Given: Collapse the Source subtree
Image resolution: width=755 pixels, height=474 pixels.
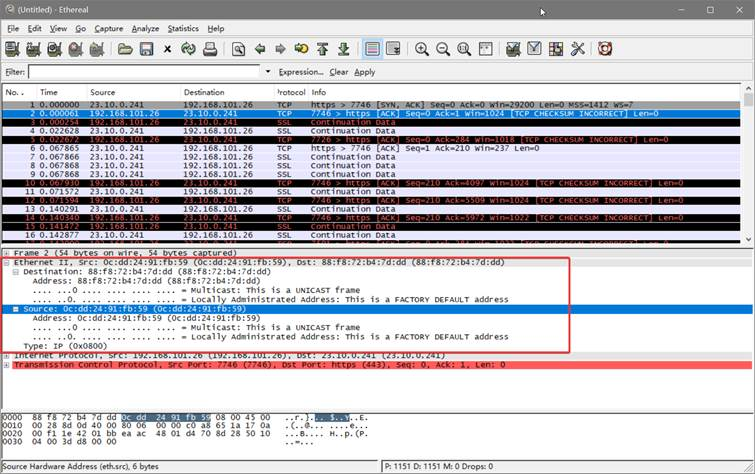Looking at the screenshot, I should 15,309.
